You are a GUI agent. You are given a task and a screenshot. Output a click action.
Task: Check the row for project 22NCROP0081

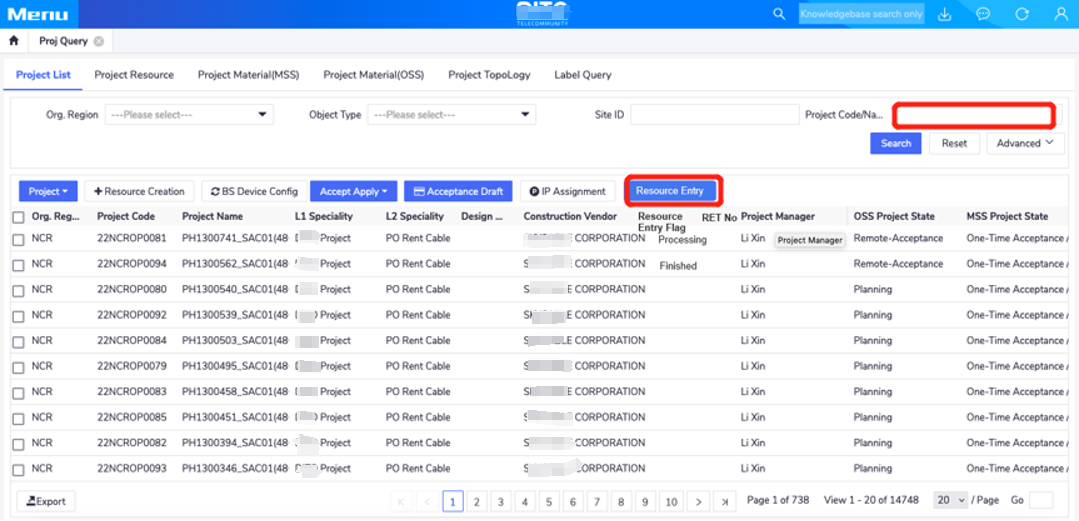pyautogui.click(x=19, y=240)
